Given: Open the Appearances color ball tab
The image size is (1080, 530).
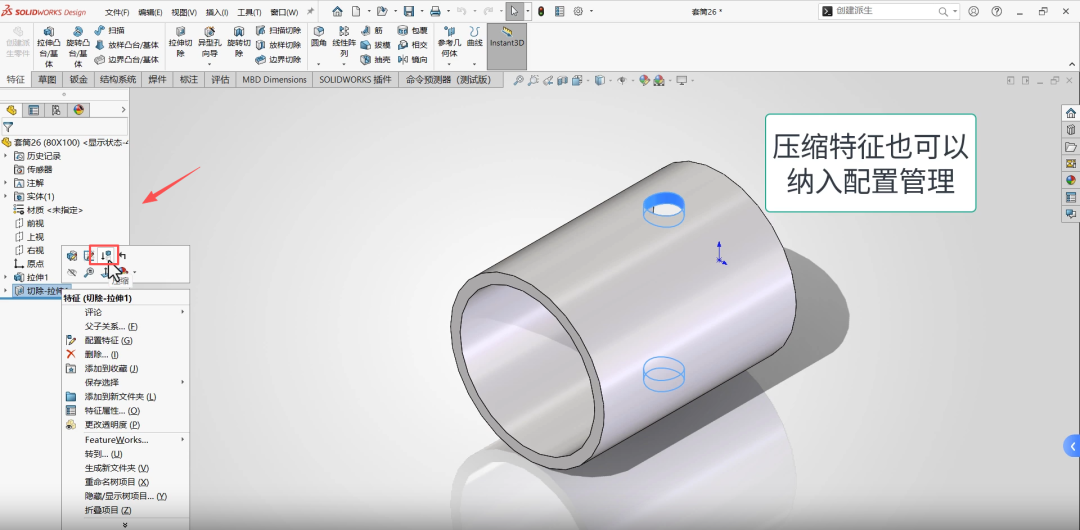Looking at the screenshot, I should click(78, 110).
